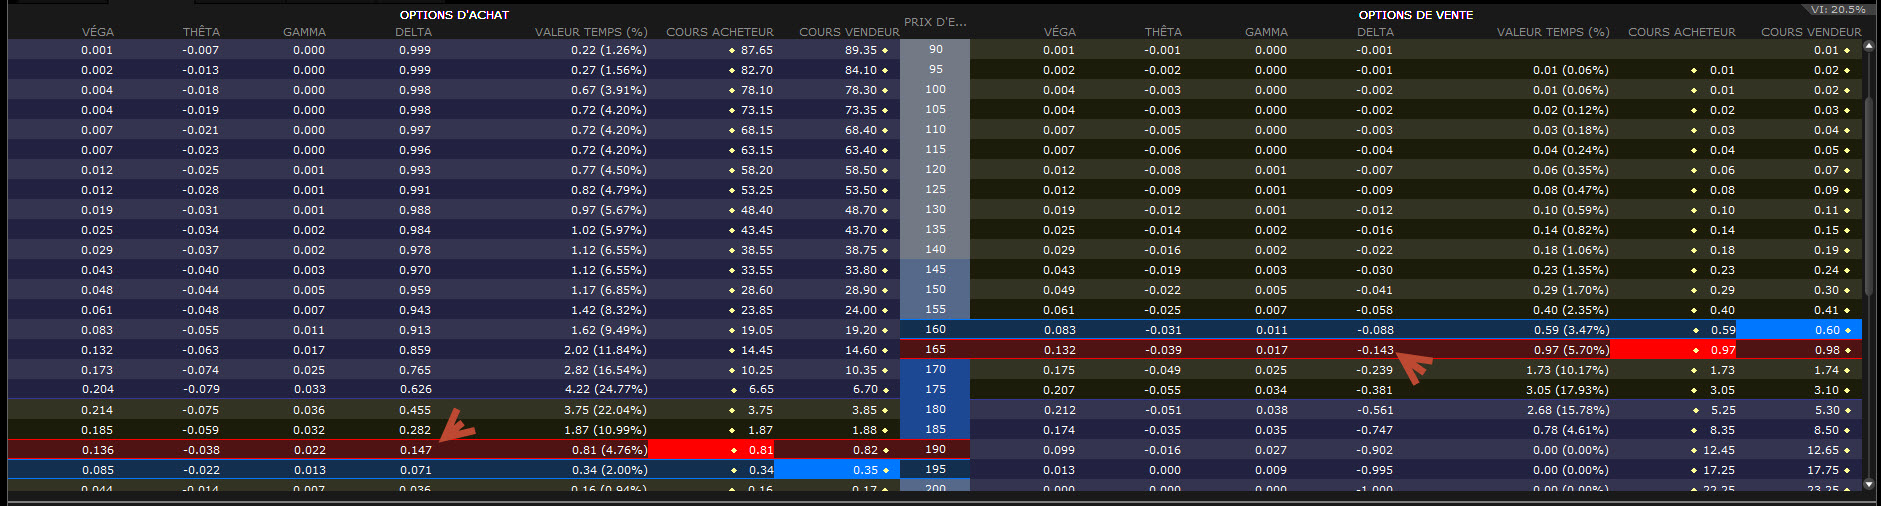This screenshot has height=506, width=1881.
Task: Click the PRIX D'E... strike column header
Action: (935, 22)
